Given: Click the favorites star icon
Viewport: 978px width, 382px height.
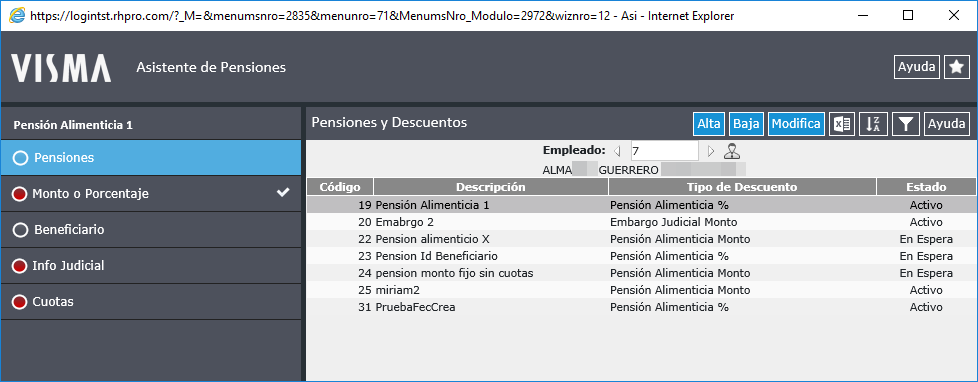Looking at the screenshot, I should 957,67.
